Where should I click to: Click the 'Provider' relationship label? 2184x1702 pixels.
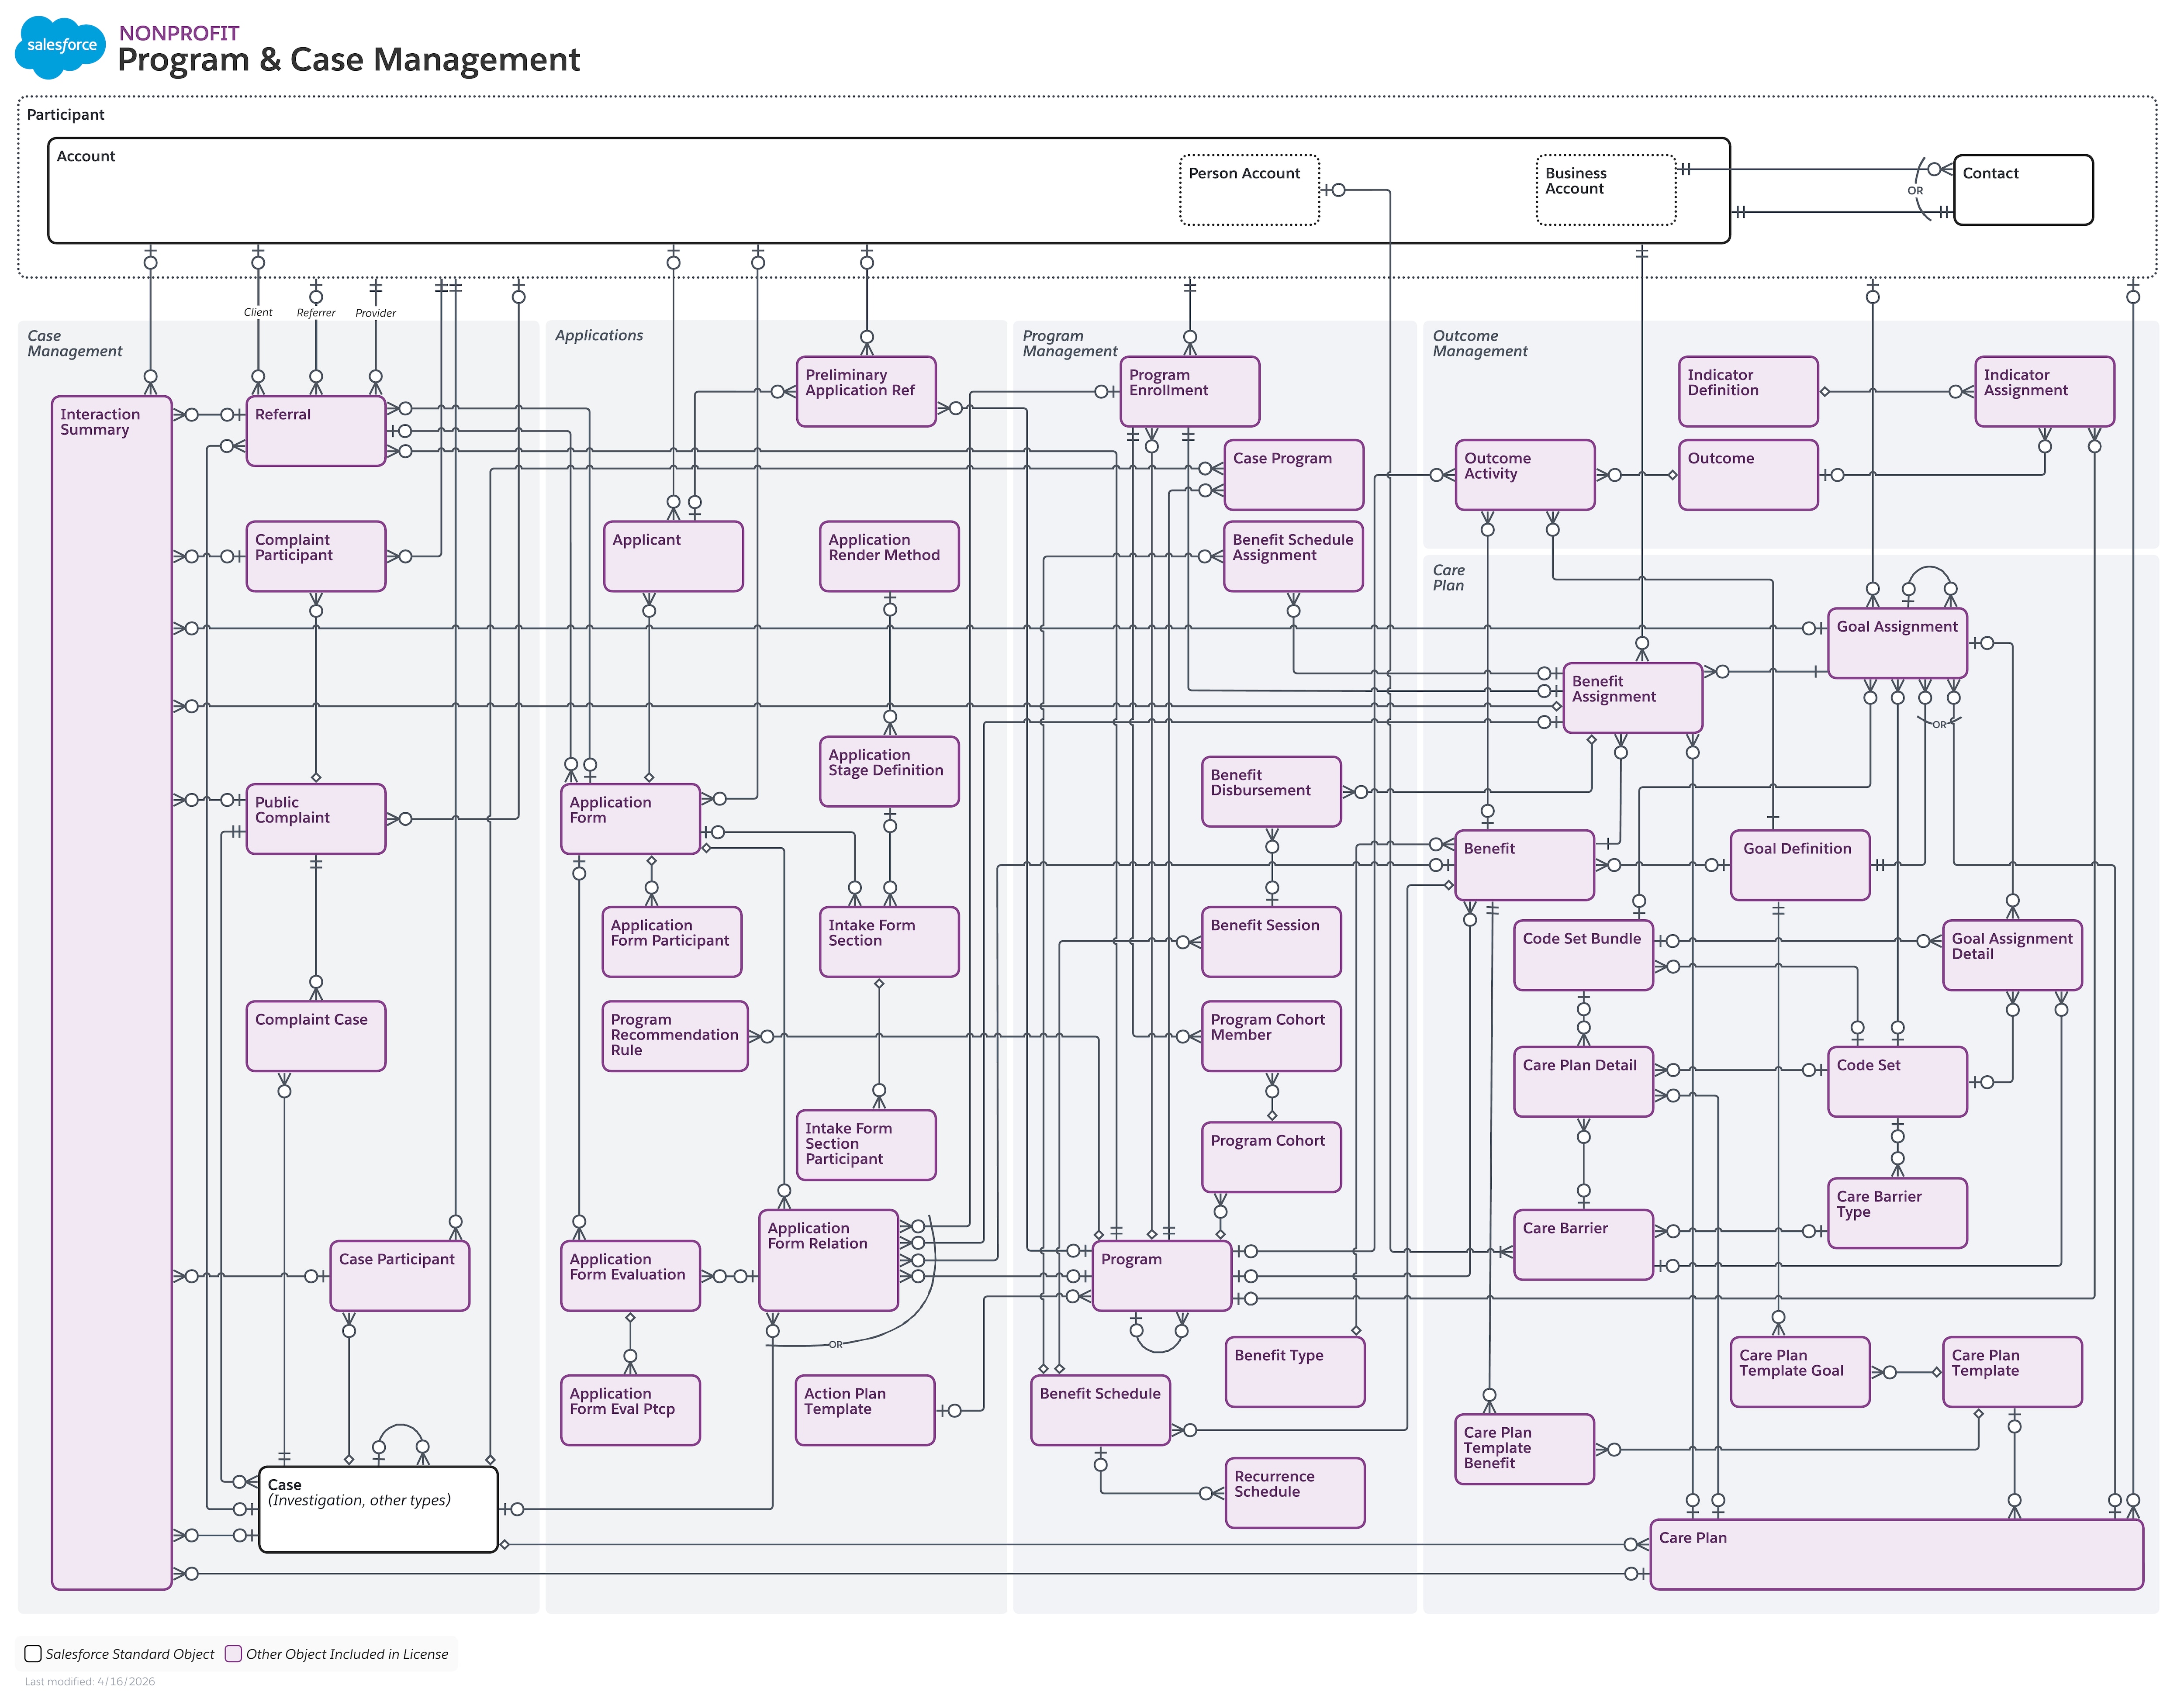pyautogui.click(x=376, y=313)
